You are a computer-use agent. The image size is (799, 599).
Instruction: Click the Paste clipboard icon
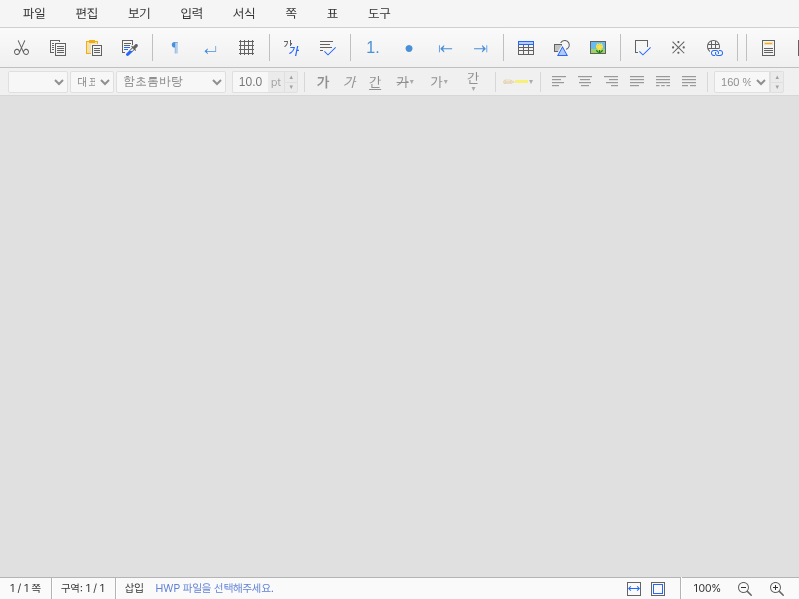[94, 48]
